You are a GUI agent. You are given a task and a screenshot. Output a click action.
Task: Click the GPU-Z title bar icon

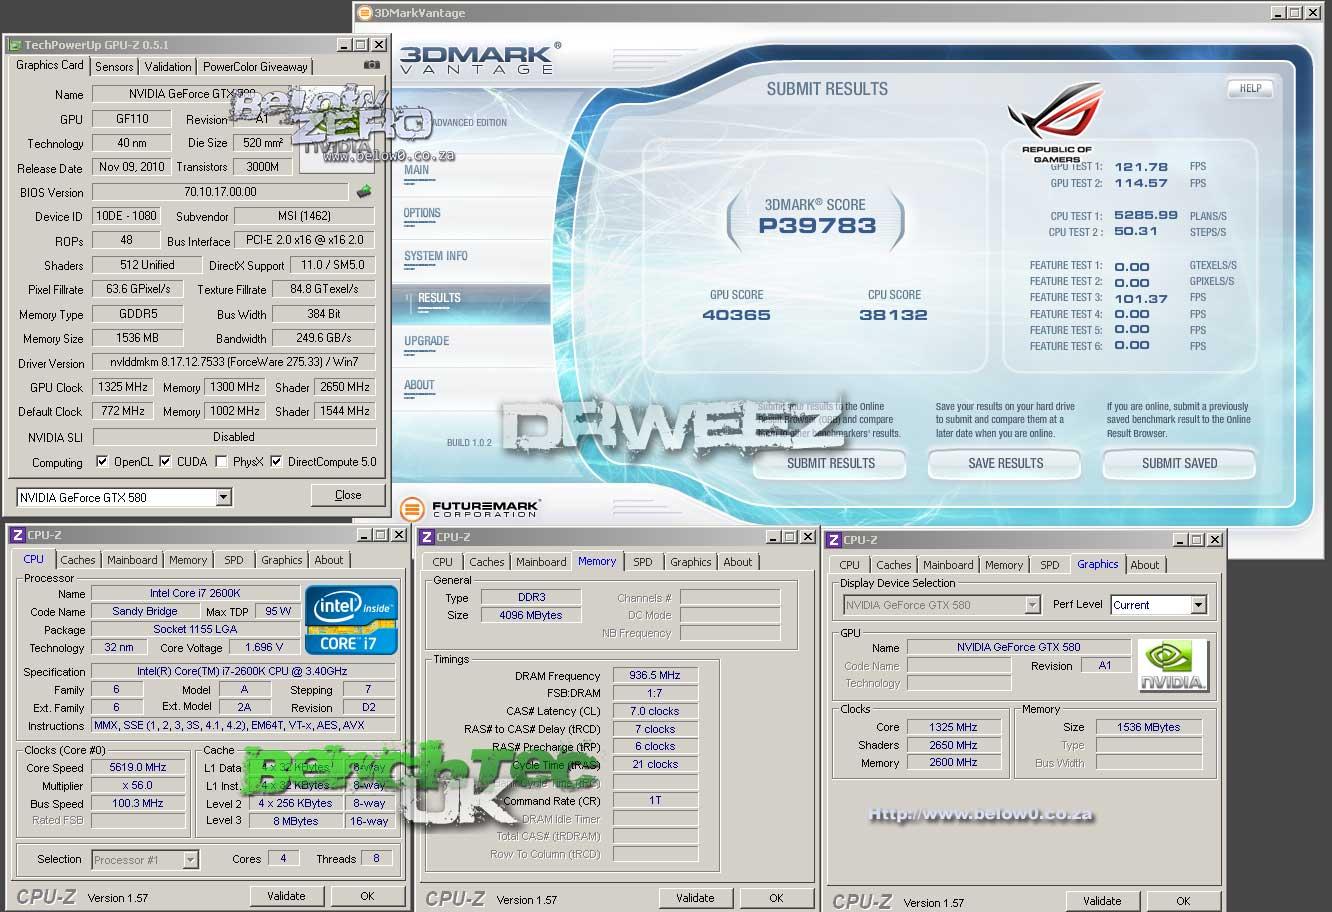coord(15,45)
